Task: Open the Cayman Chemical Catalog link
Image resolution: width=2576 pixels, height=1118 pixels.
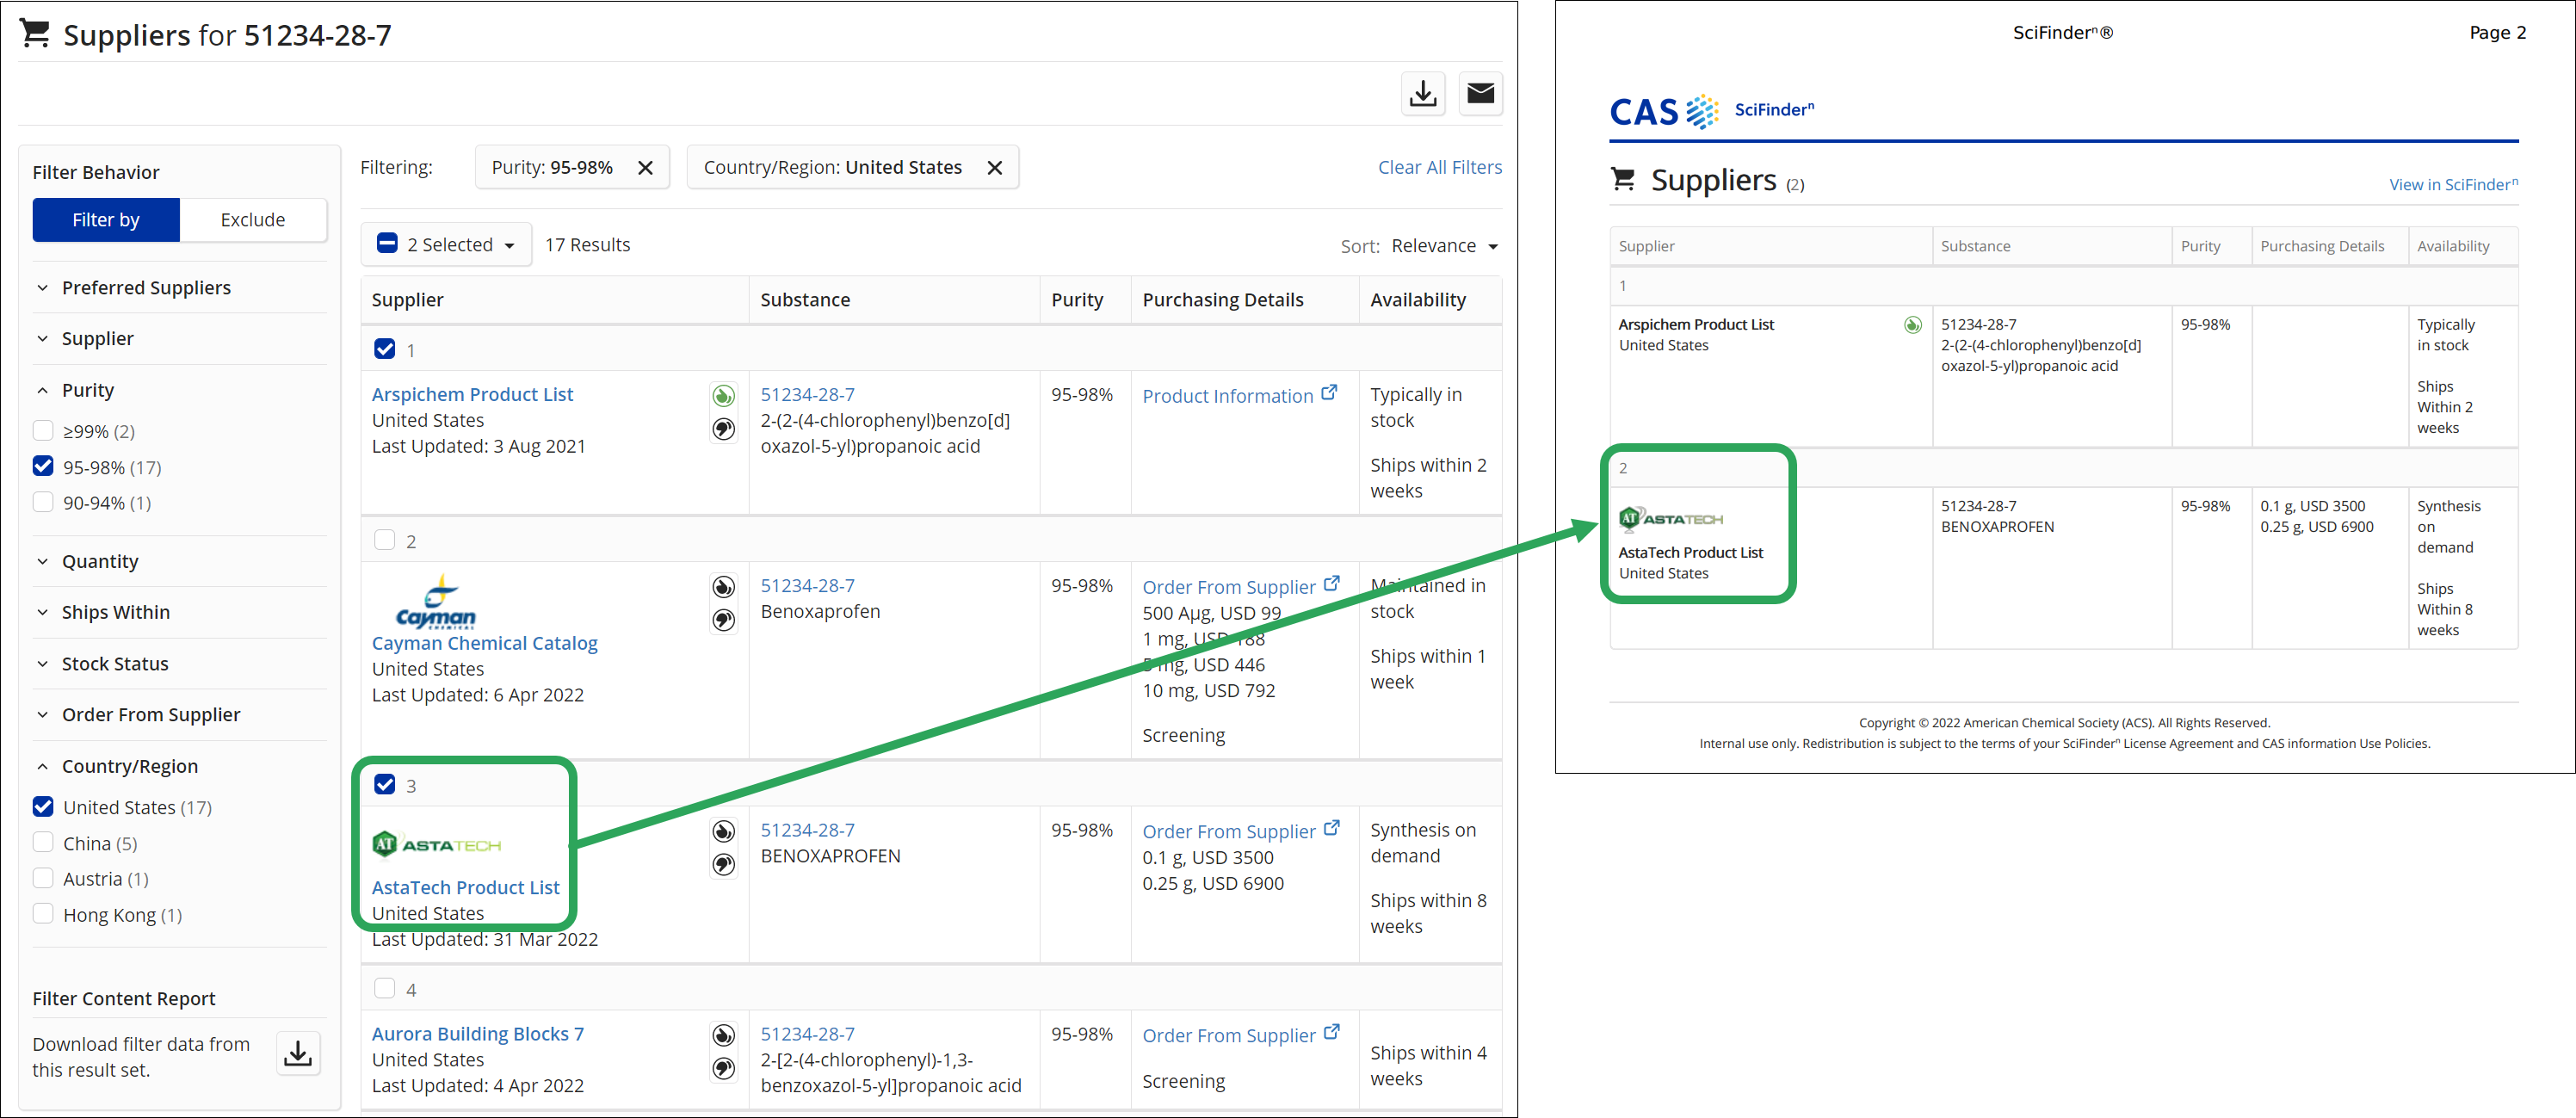Action: [x=484, y=644]
